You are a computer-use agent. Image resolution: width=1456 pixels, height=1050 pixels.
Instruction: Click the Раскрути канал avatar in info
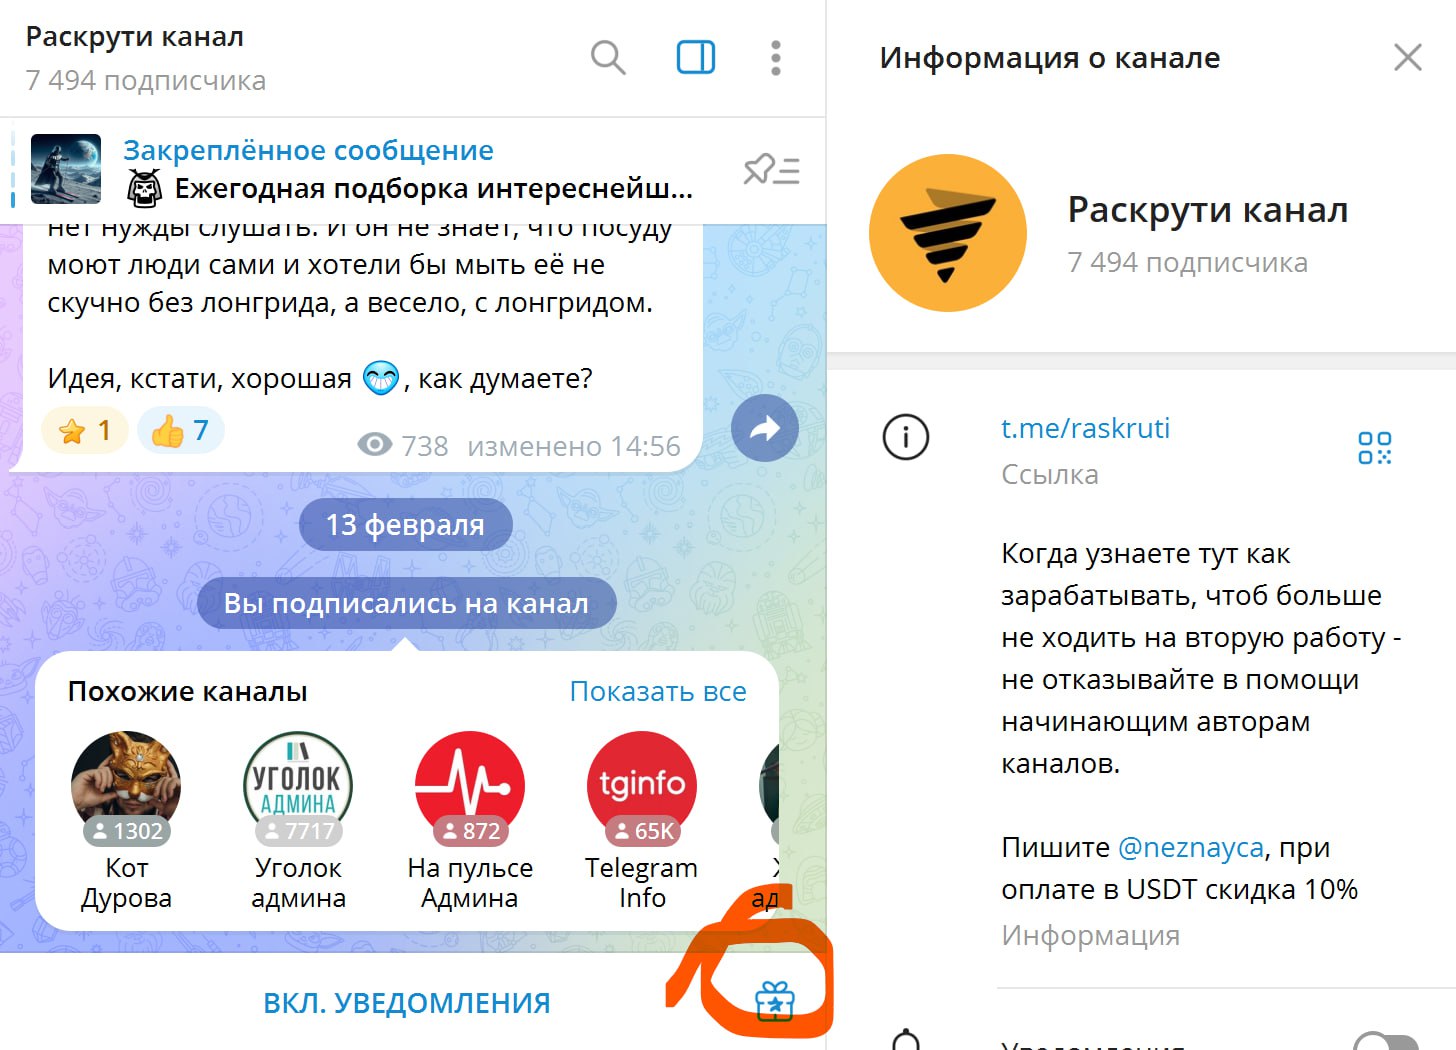coord(948,233)
